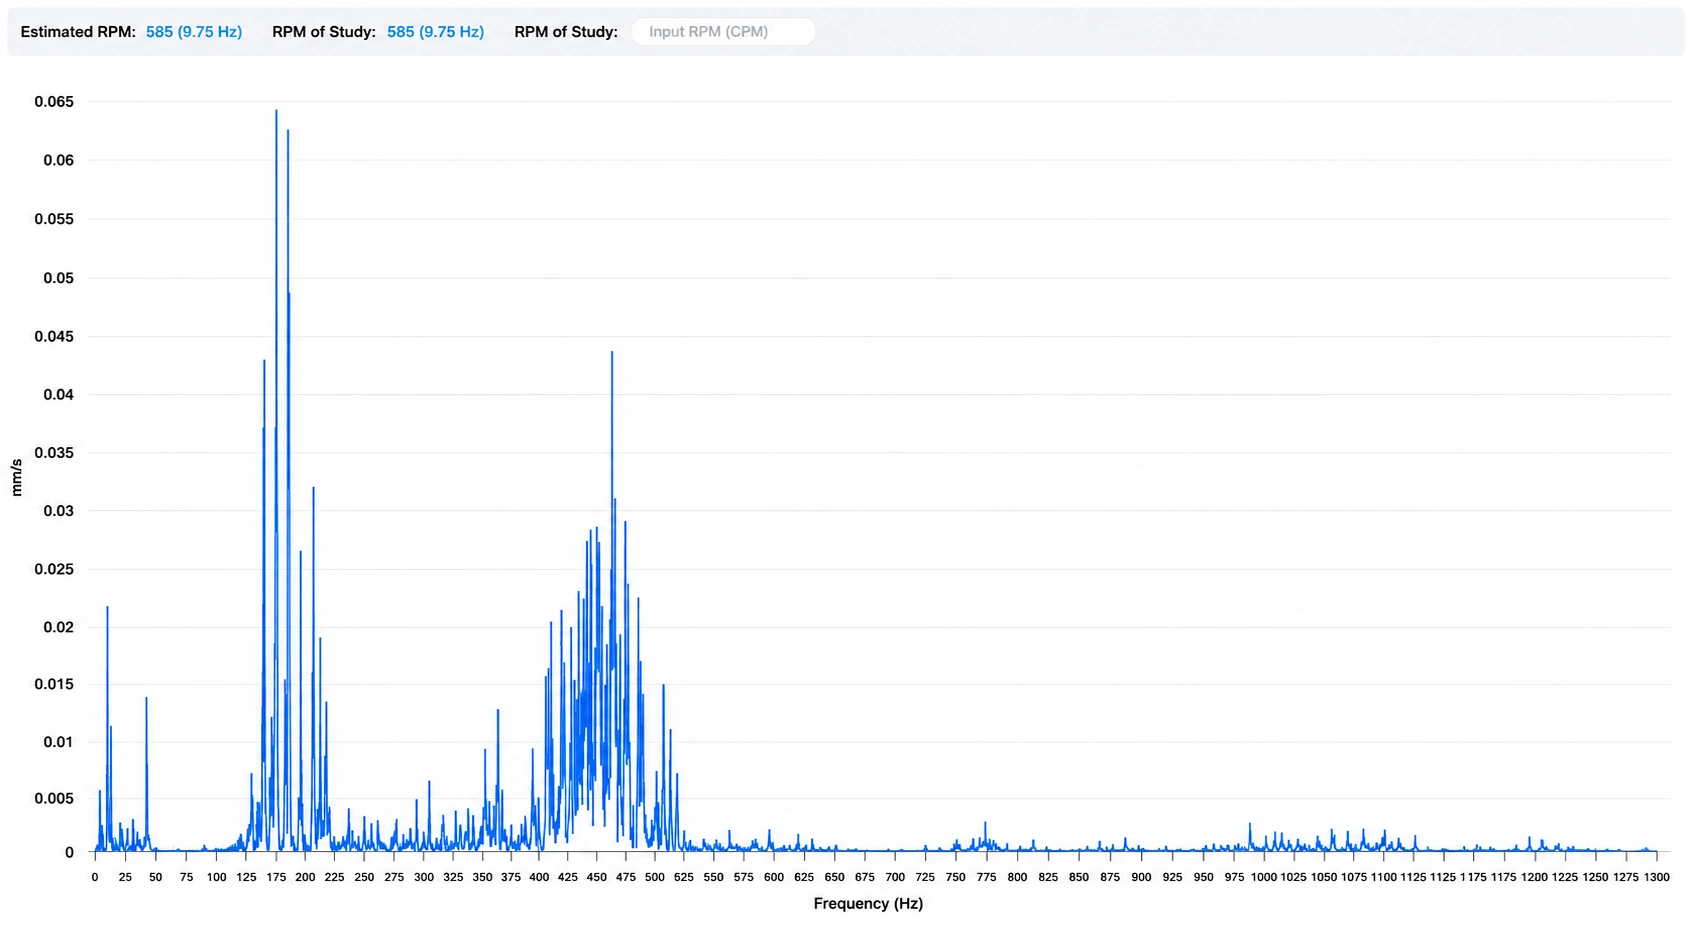Focus the Input RPM (CPM) field
Viewport: 1695px width, 928px height.
pyautogui.click(x=723, y=32)
